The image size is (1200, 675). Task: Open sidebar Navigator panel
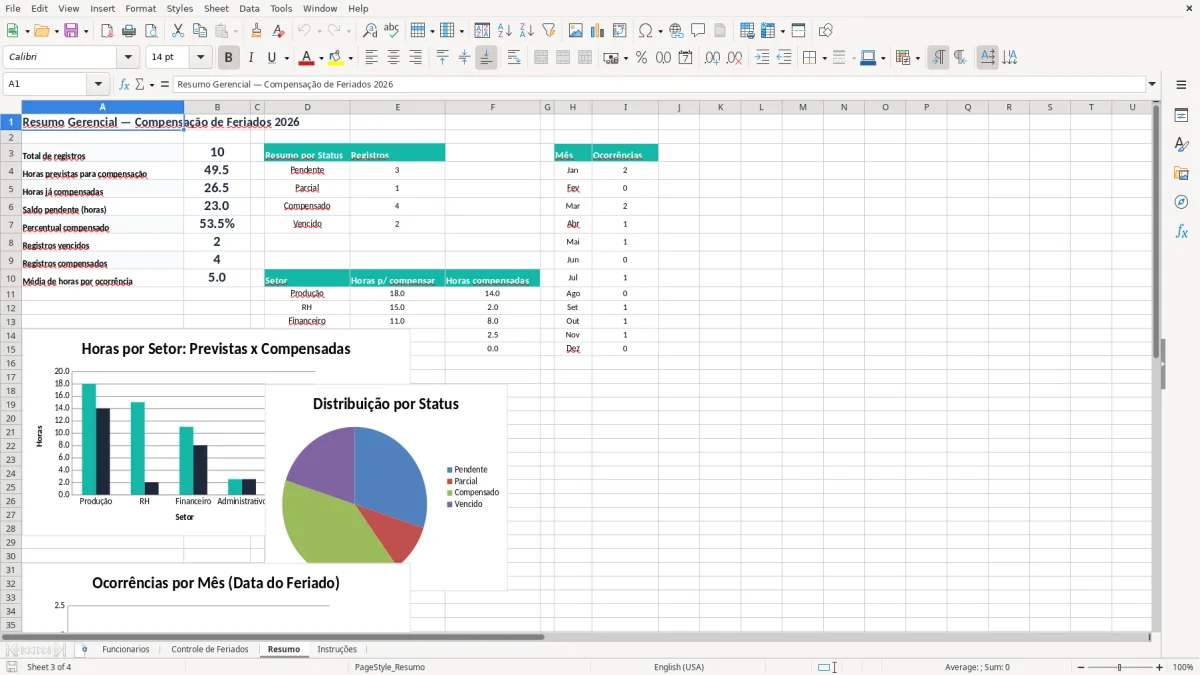point(1181,202)
